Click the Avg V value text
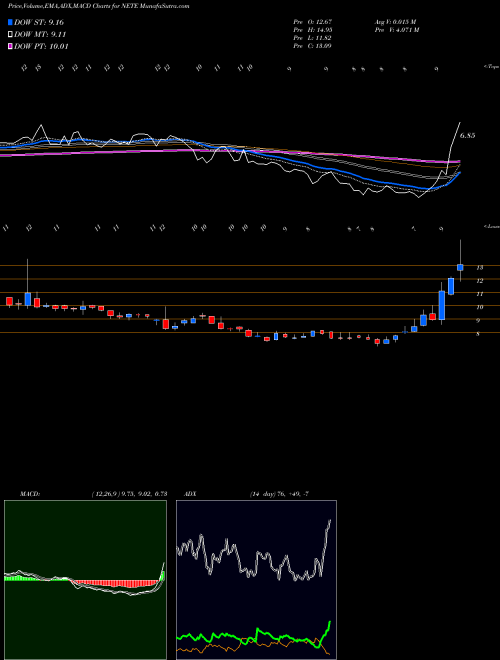500x660 pixels. (395, 21)
